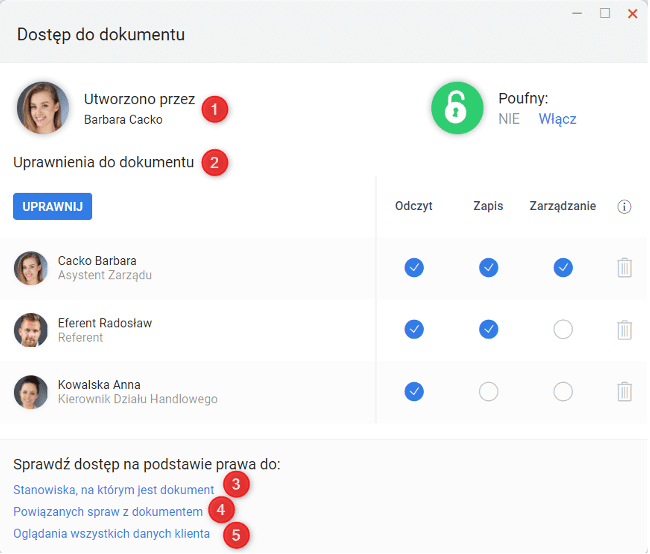Maximize the Dostęp do dokumentu window

click(x=605, y=13)
